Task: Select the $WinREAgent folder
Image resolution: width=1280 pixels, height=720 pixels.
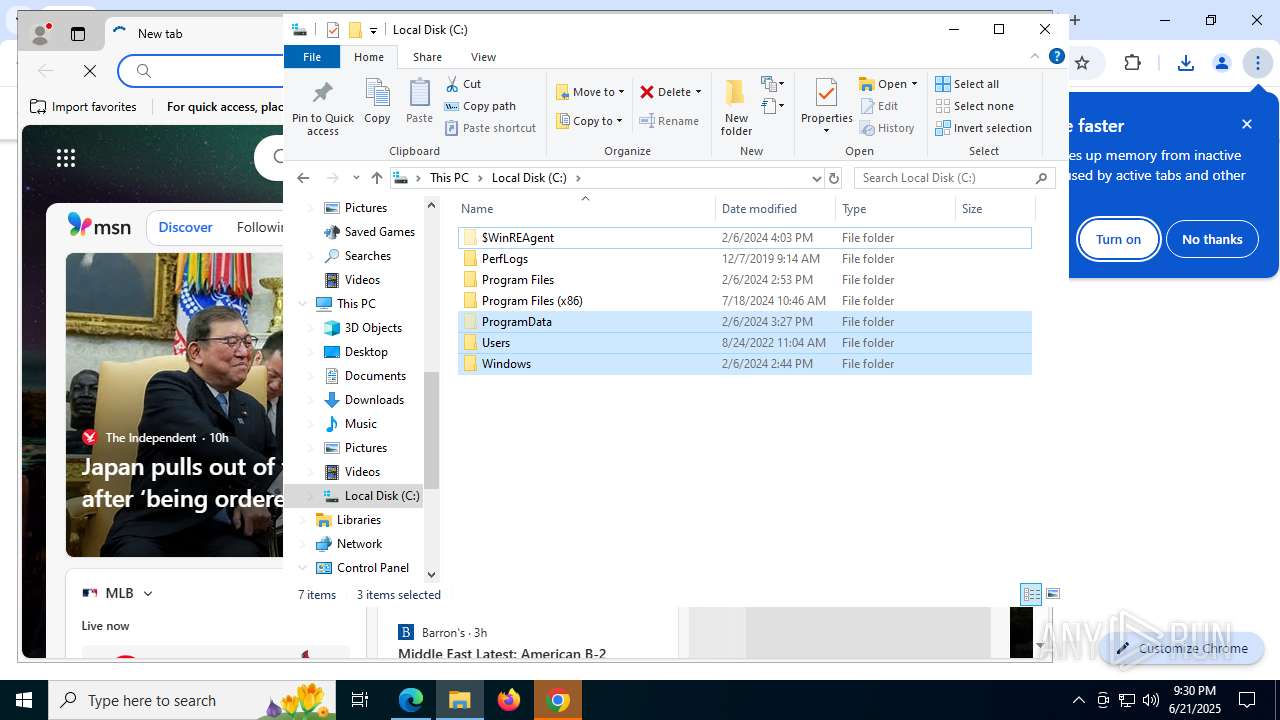Action: [x=744, y=238]
